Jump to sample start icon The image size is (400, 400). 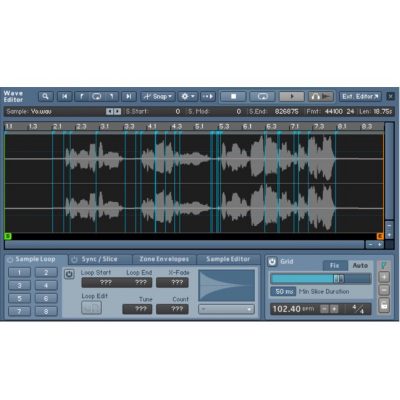65,97
